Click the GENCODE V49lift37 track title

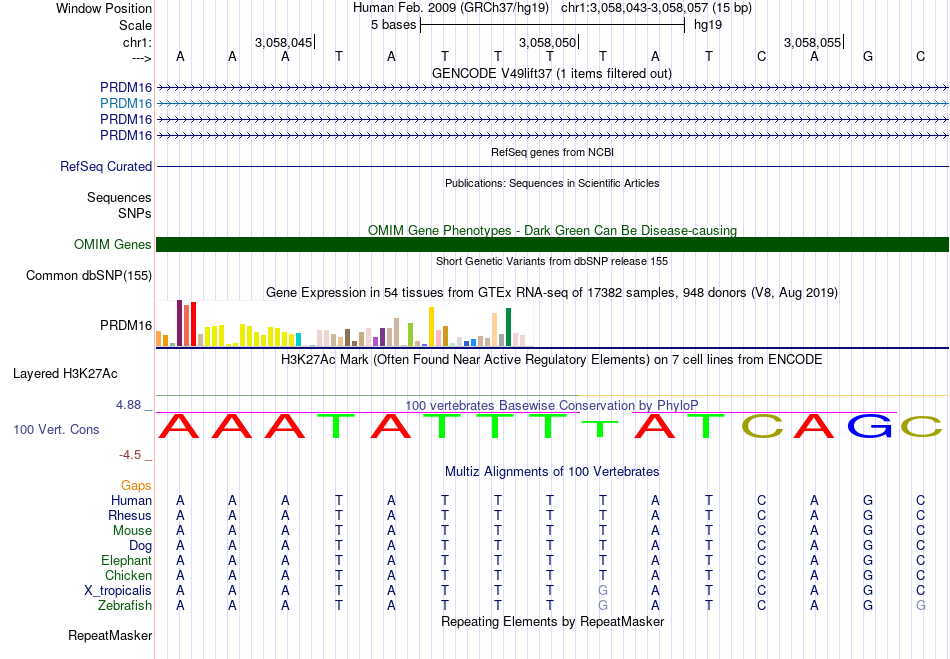pos(552,74)
